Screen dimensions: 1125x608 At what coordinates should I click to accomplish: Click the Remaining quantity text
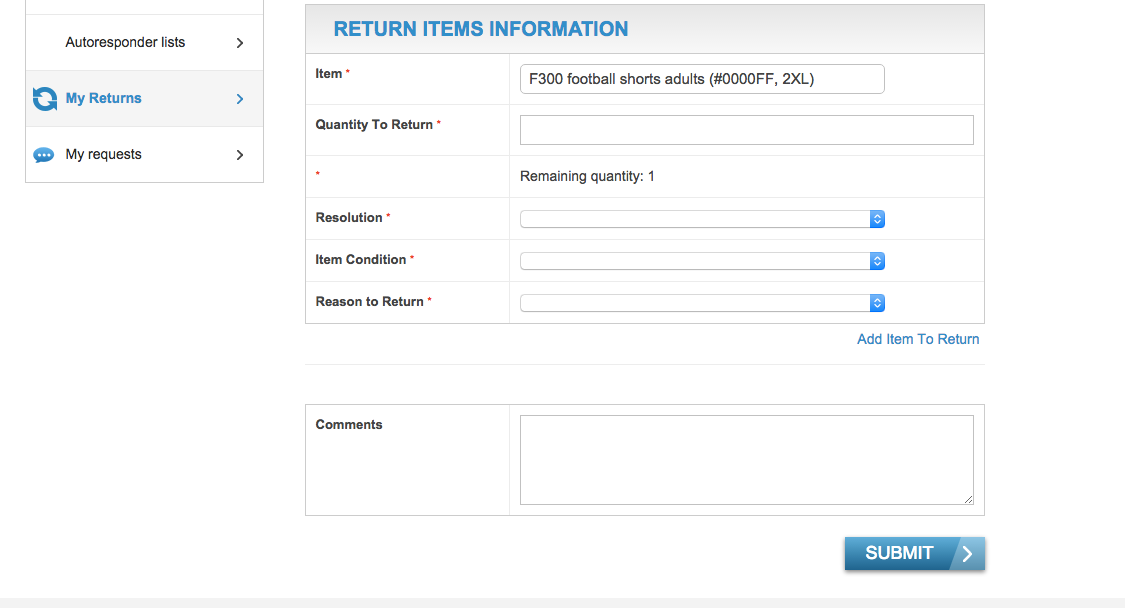(587, 177)
